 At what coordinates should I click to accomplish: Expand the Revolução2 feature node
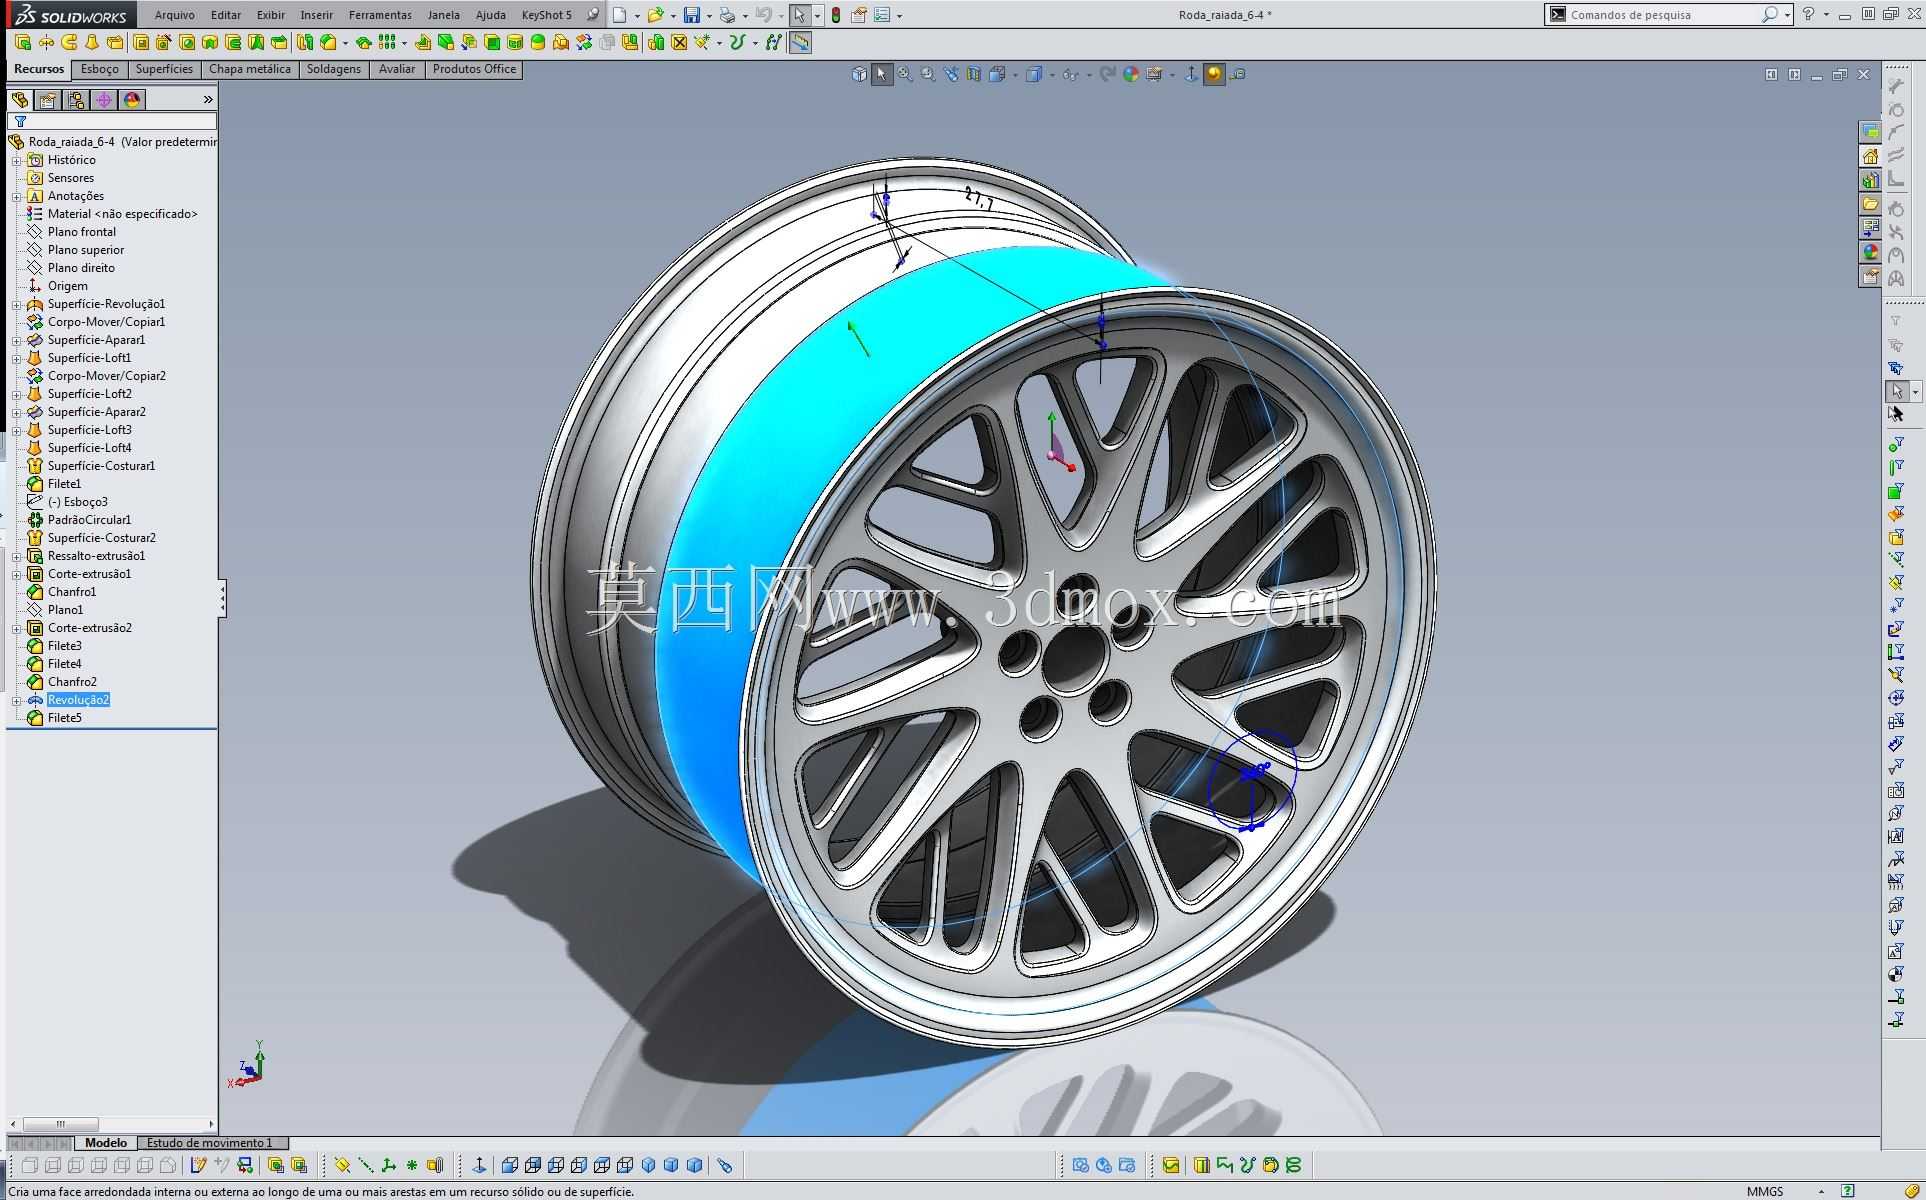pos(16,700)
